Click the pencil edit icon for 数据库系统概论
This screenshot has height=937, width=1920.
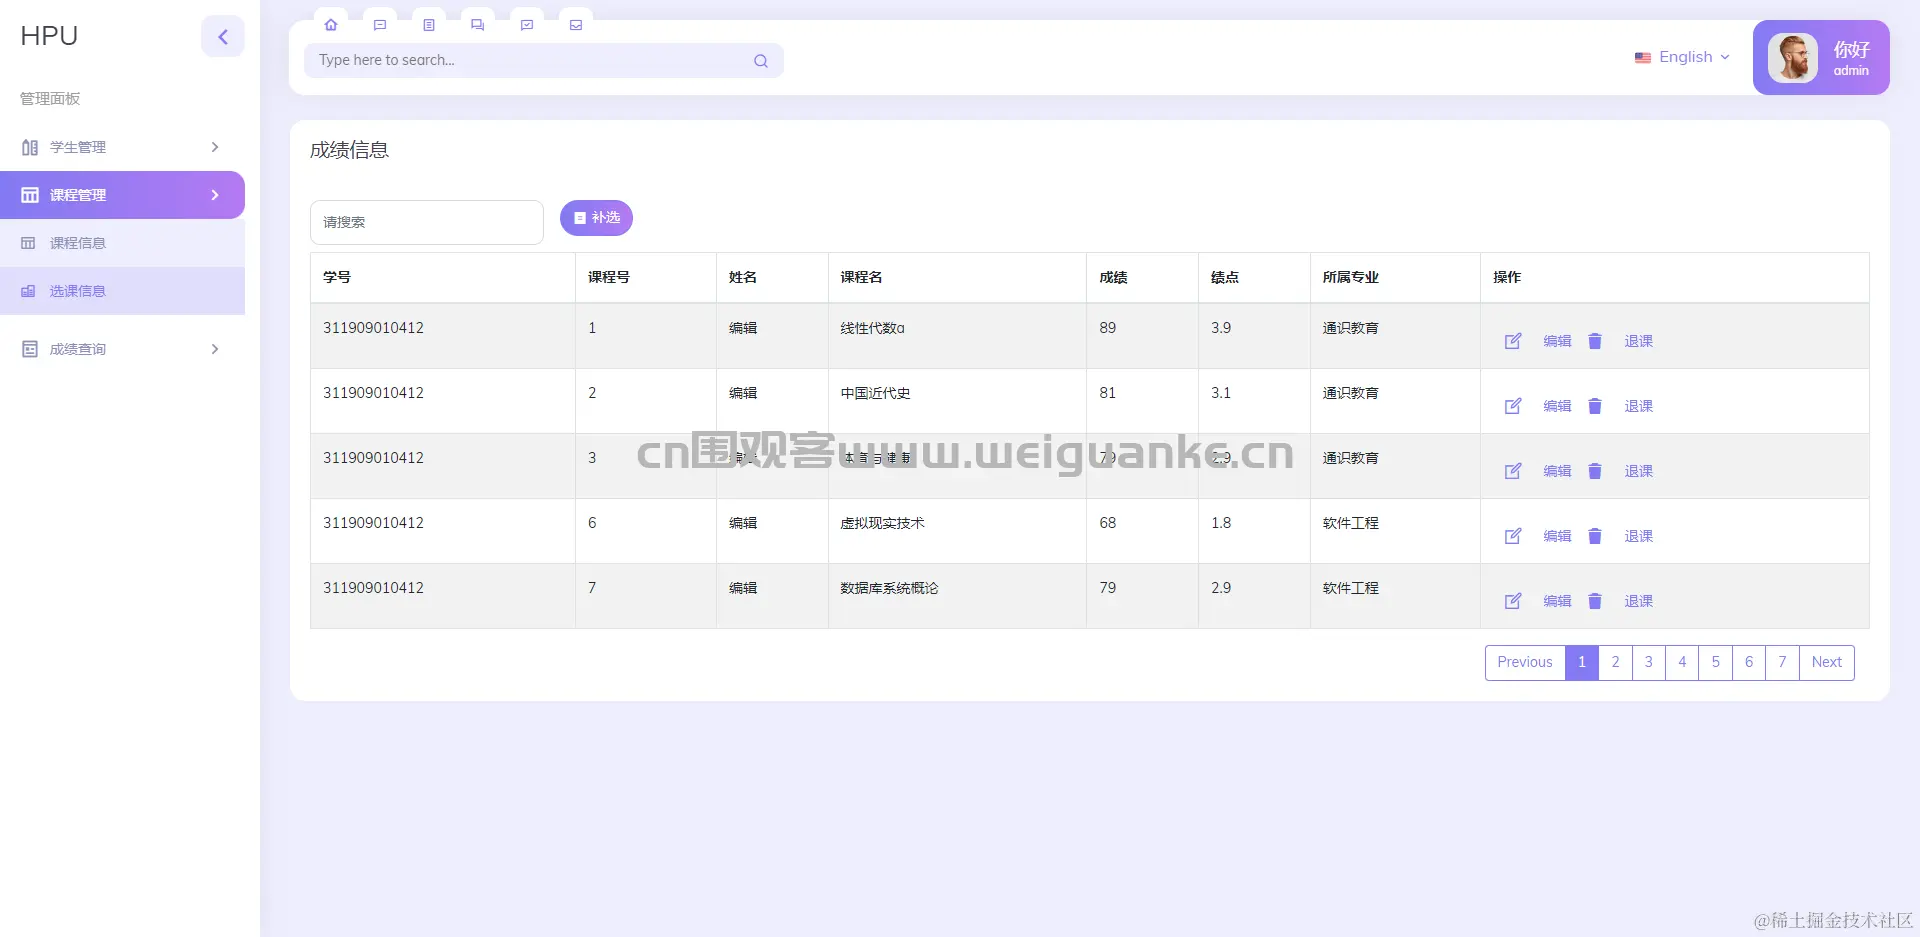[1513, 601]
